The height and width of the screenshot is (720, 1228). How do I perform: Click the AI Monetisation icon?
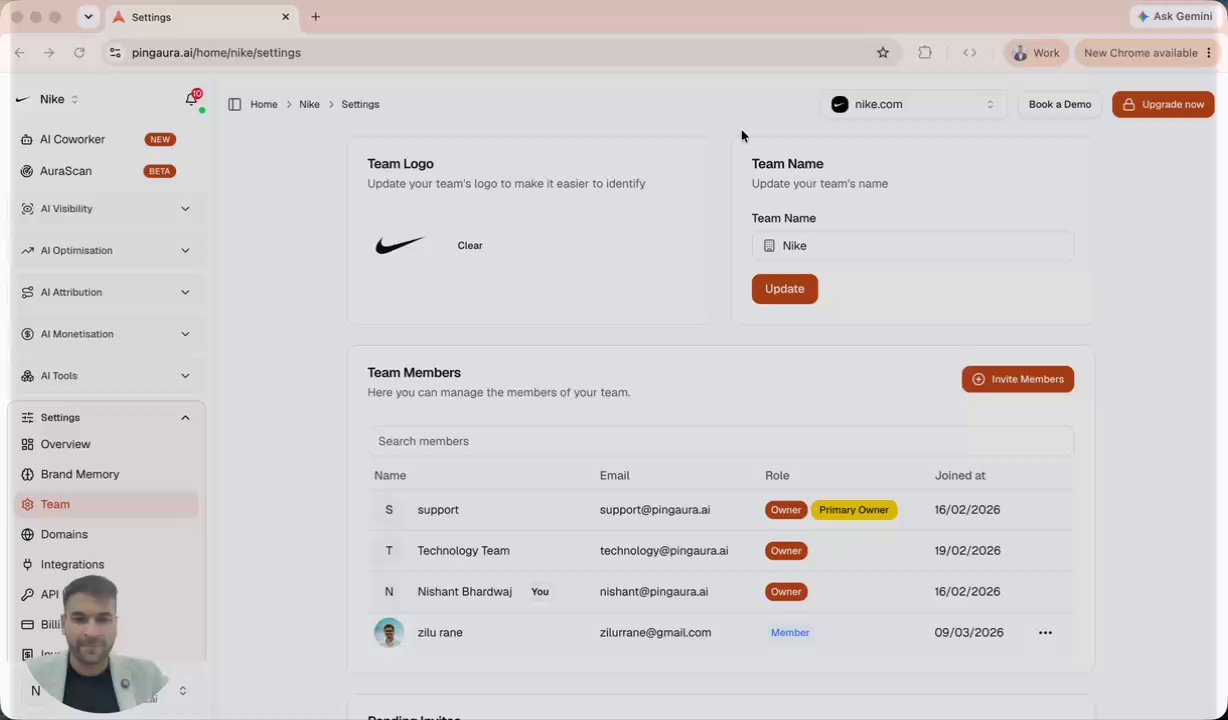pyautogui.click(x=27, y=334)
